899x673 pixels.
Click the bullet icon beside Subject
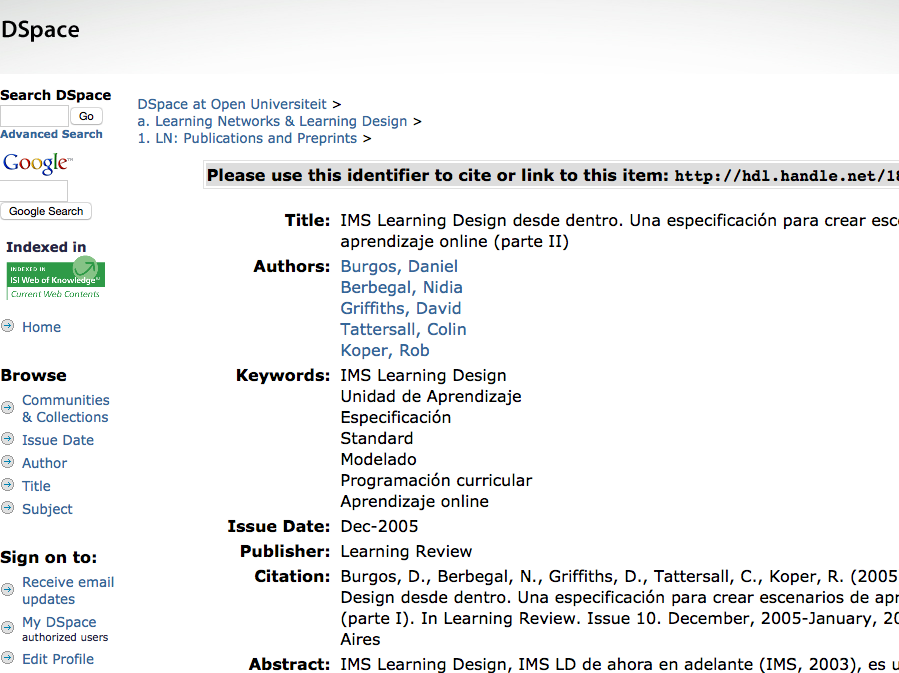pos(8,508)
